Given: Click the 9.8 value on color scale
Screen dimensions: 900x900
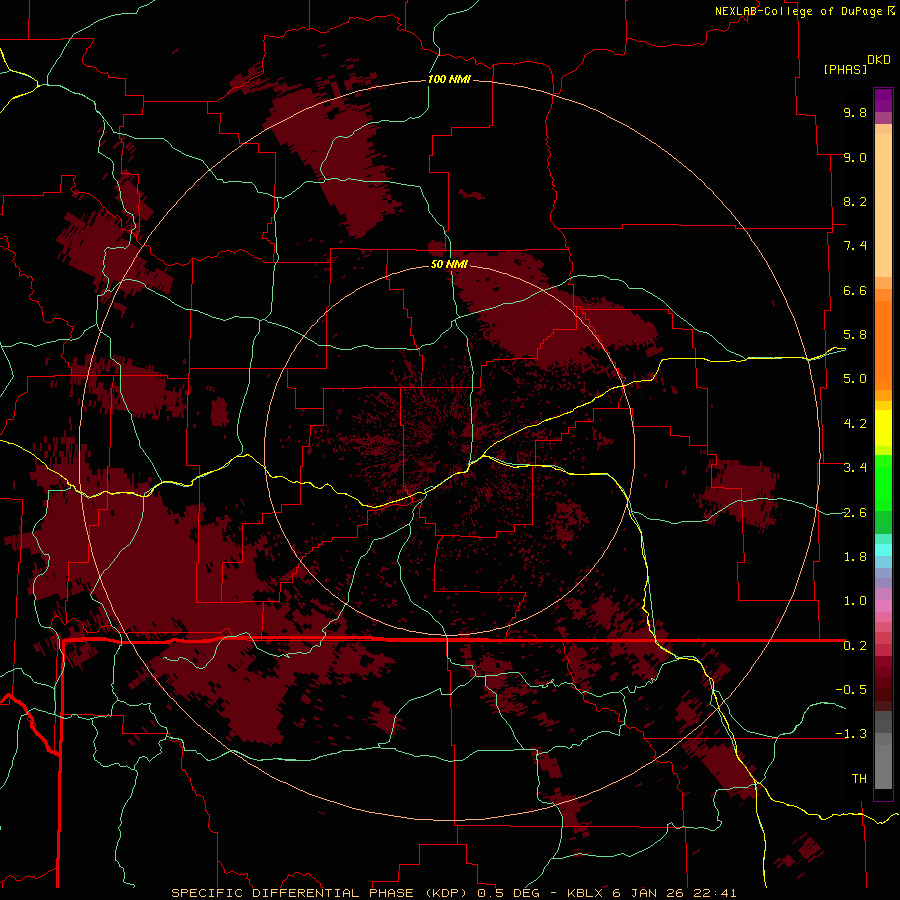Looking at the screenshot, I should [855, 112].
